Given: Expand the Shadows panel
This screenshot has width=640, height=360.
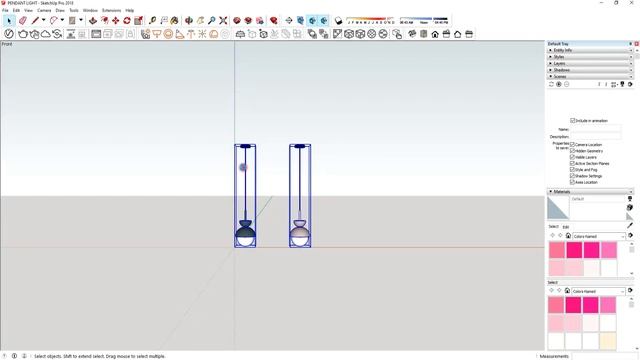Looking at the screenshot, I should click(x=590, y=70).
